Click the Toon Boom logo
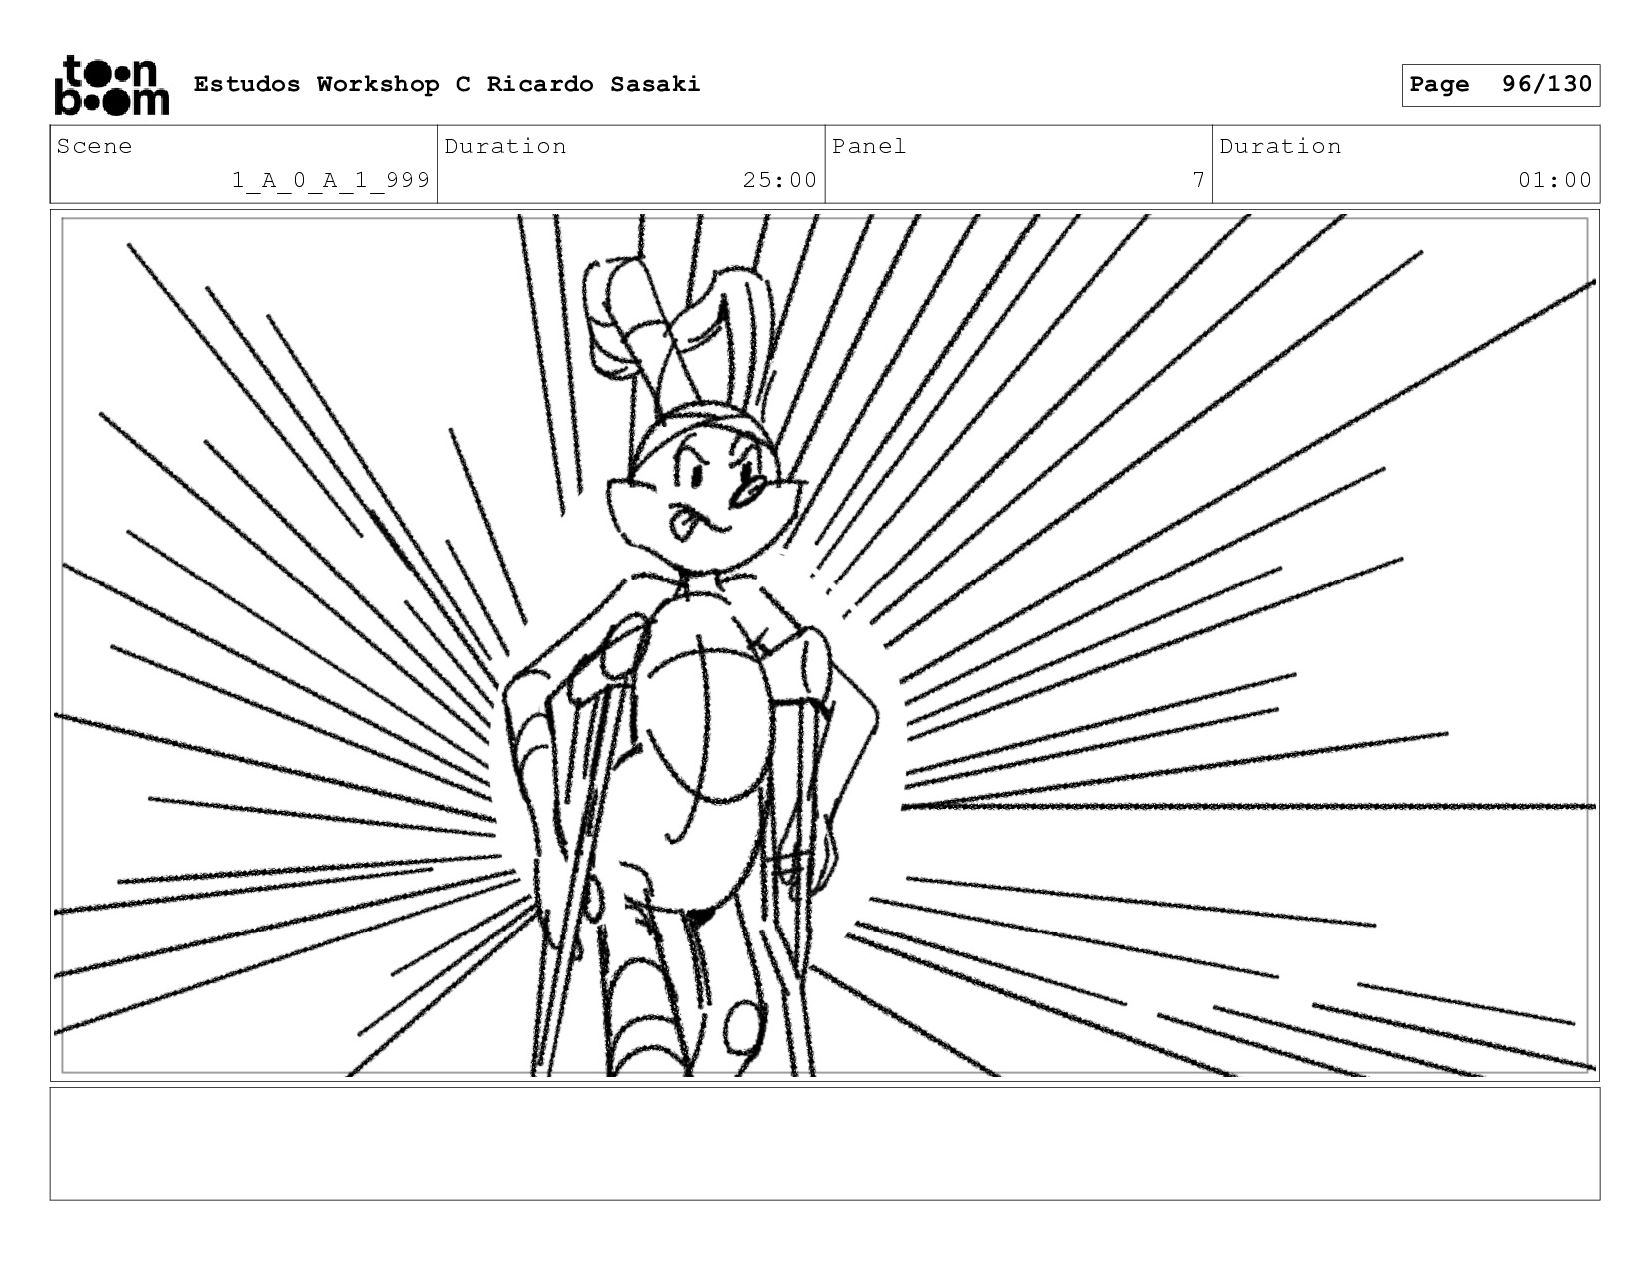This screenshot has width=1650, height=1275. pos(111,85)
